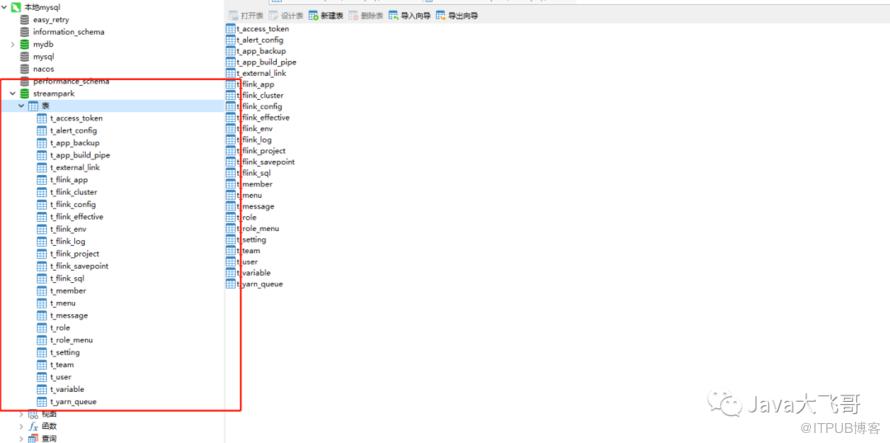Click the mysql database icon in the tree

coord(24,57)
